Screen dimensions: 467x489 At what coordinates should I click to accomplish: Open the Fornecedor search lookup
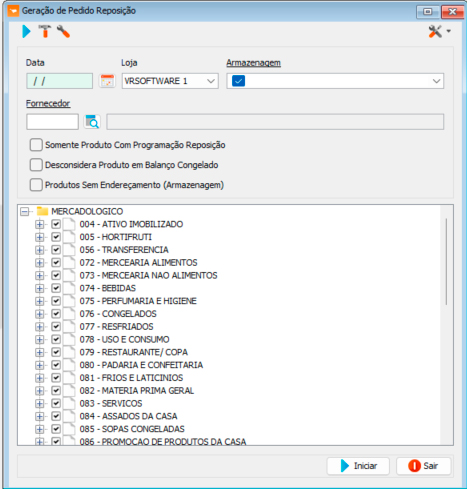[x=92, y=122]
